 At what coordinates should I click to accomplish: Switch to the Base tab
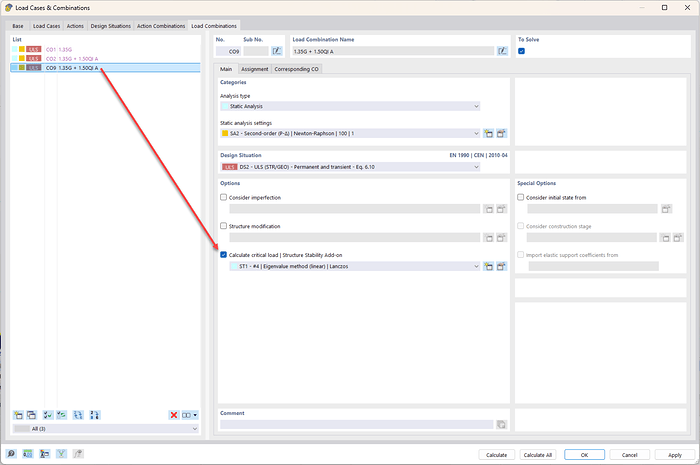coord(18,26)
